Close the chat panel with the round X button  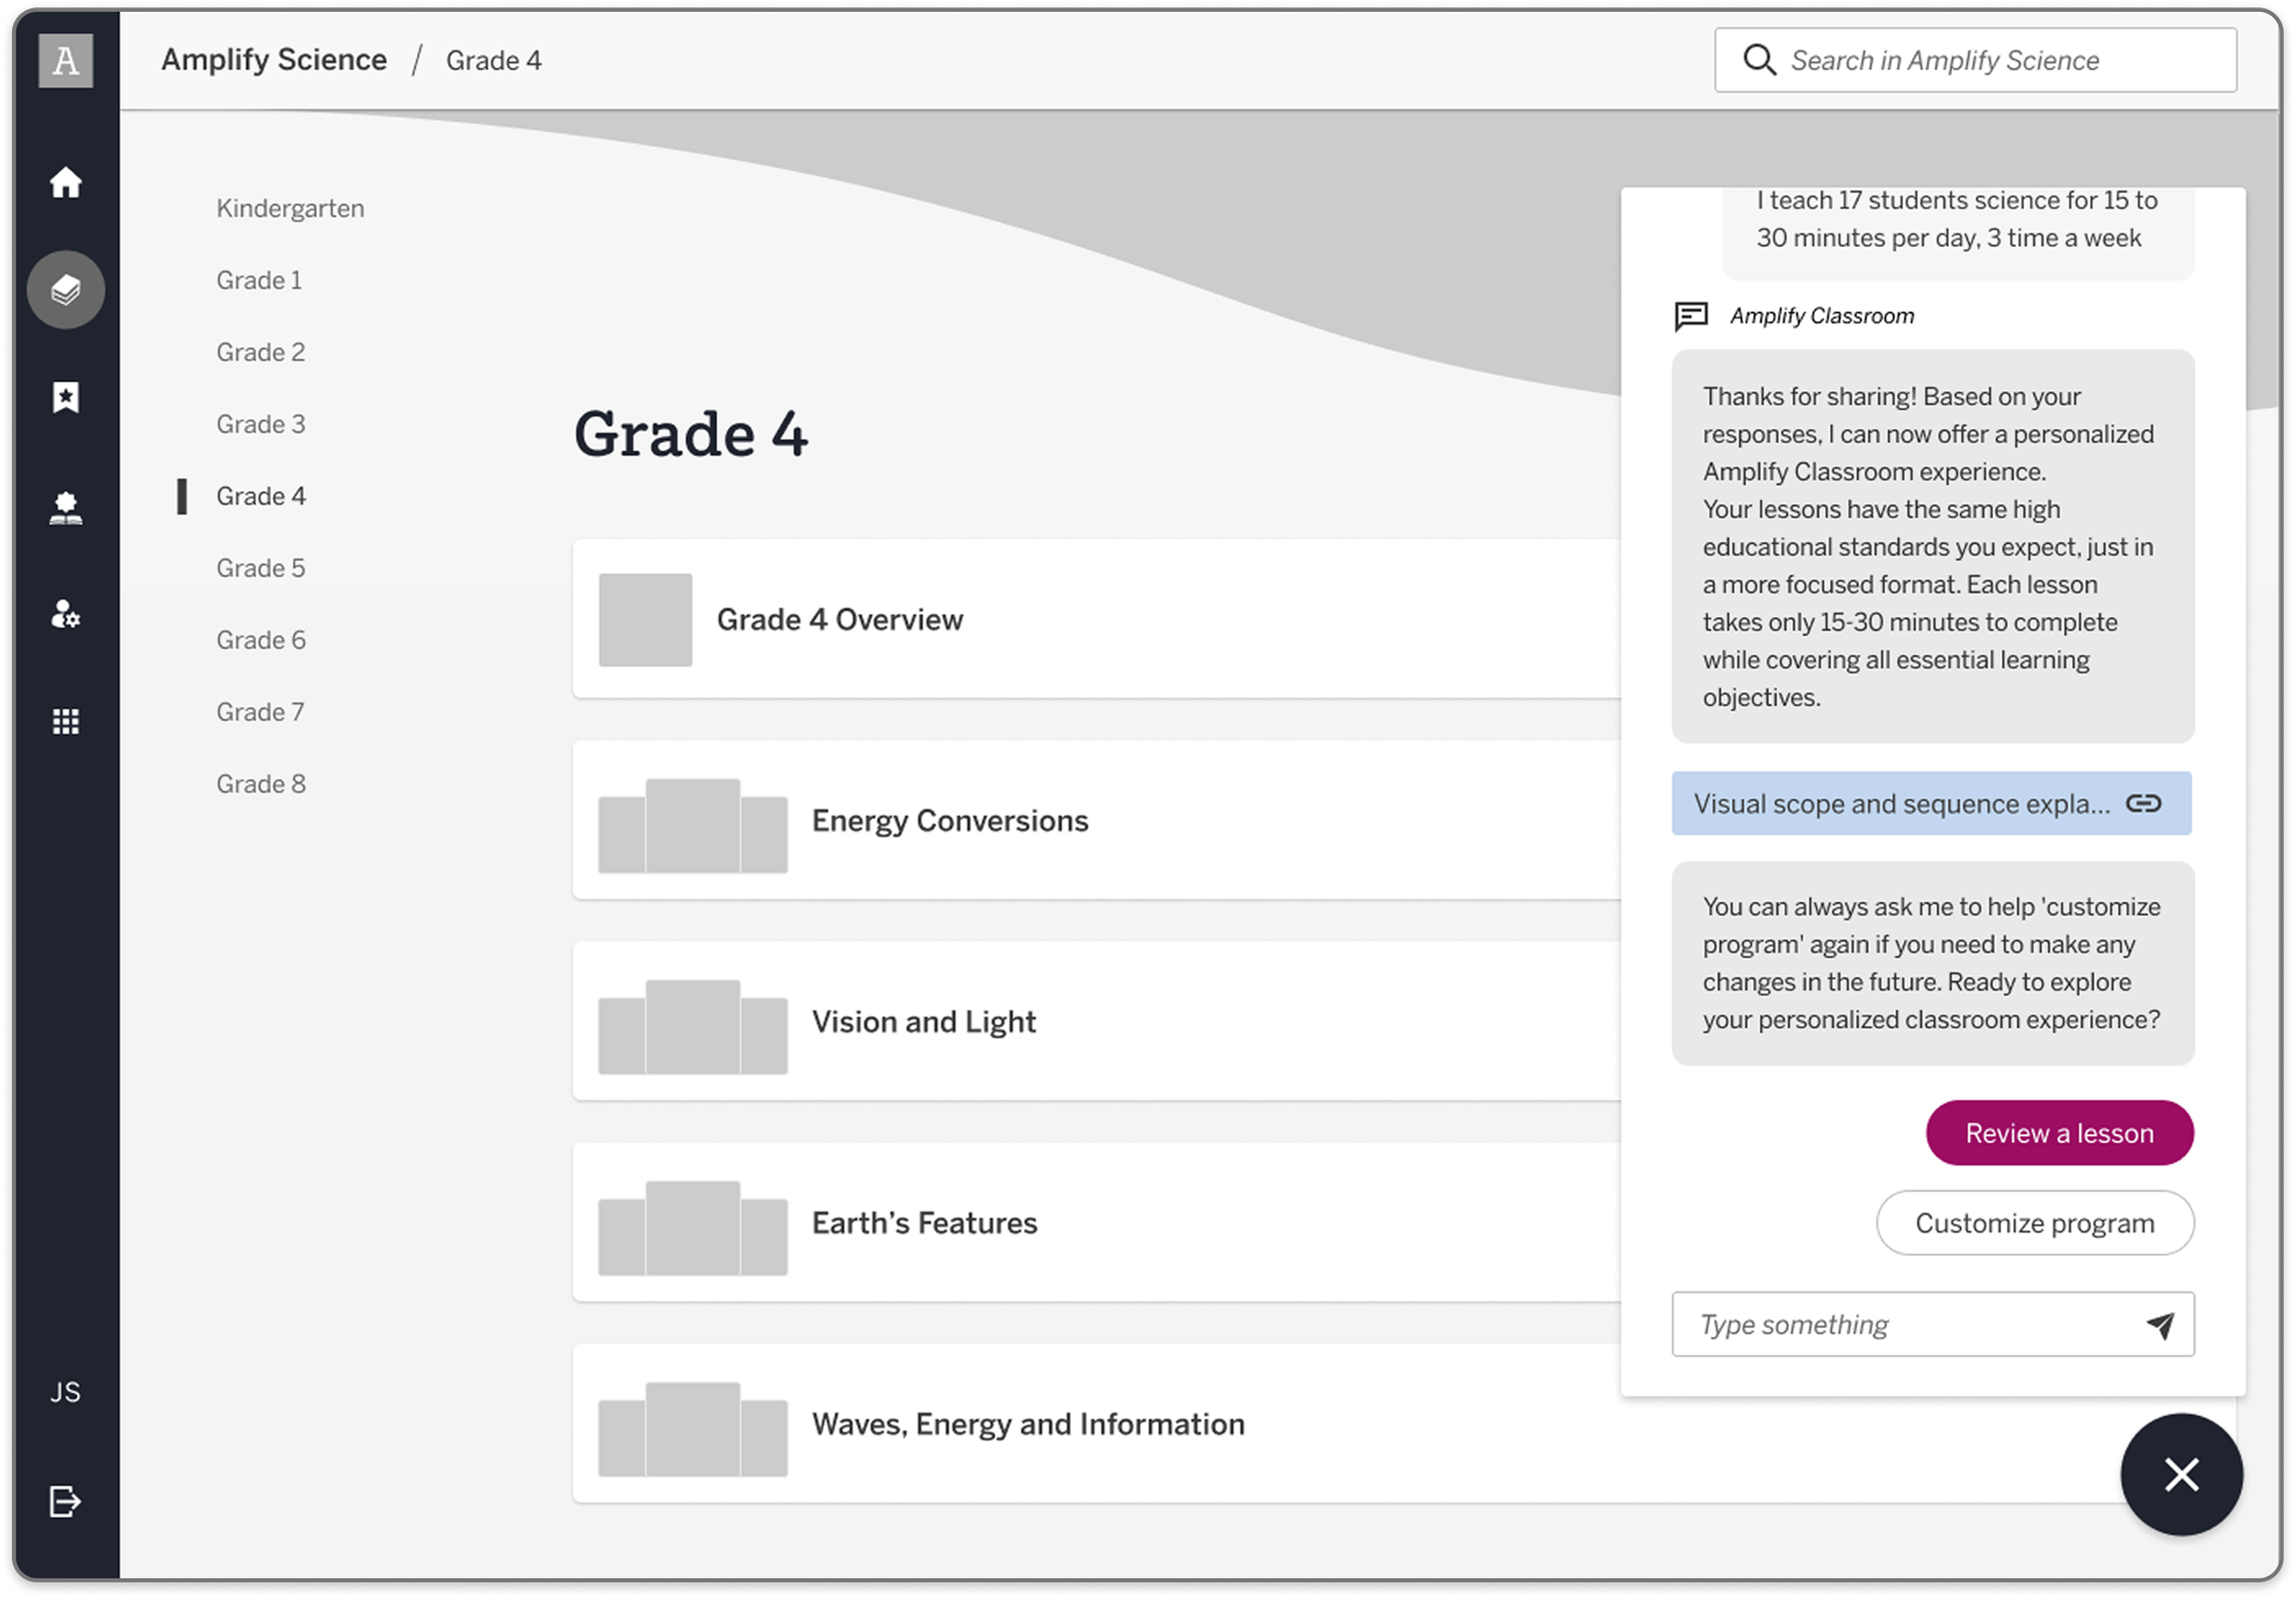click(x=2181, y=1475)
